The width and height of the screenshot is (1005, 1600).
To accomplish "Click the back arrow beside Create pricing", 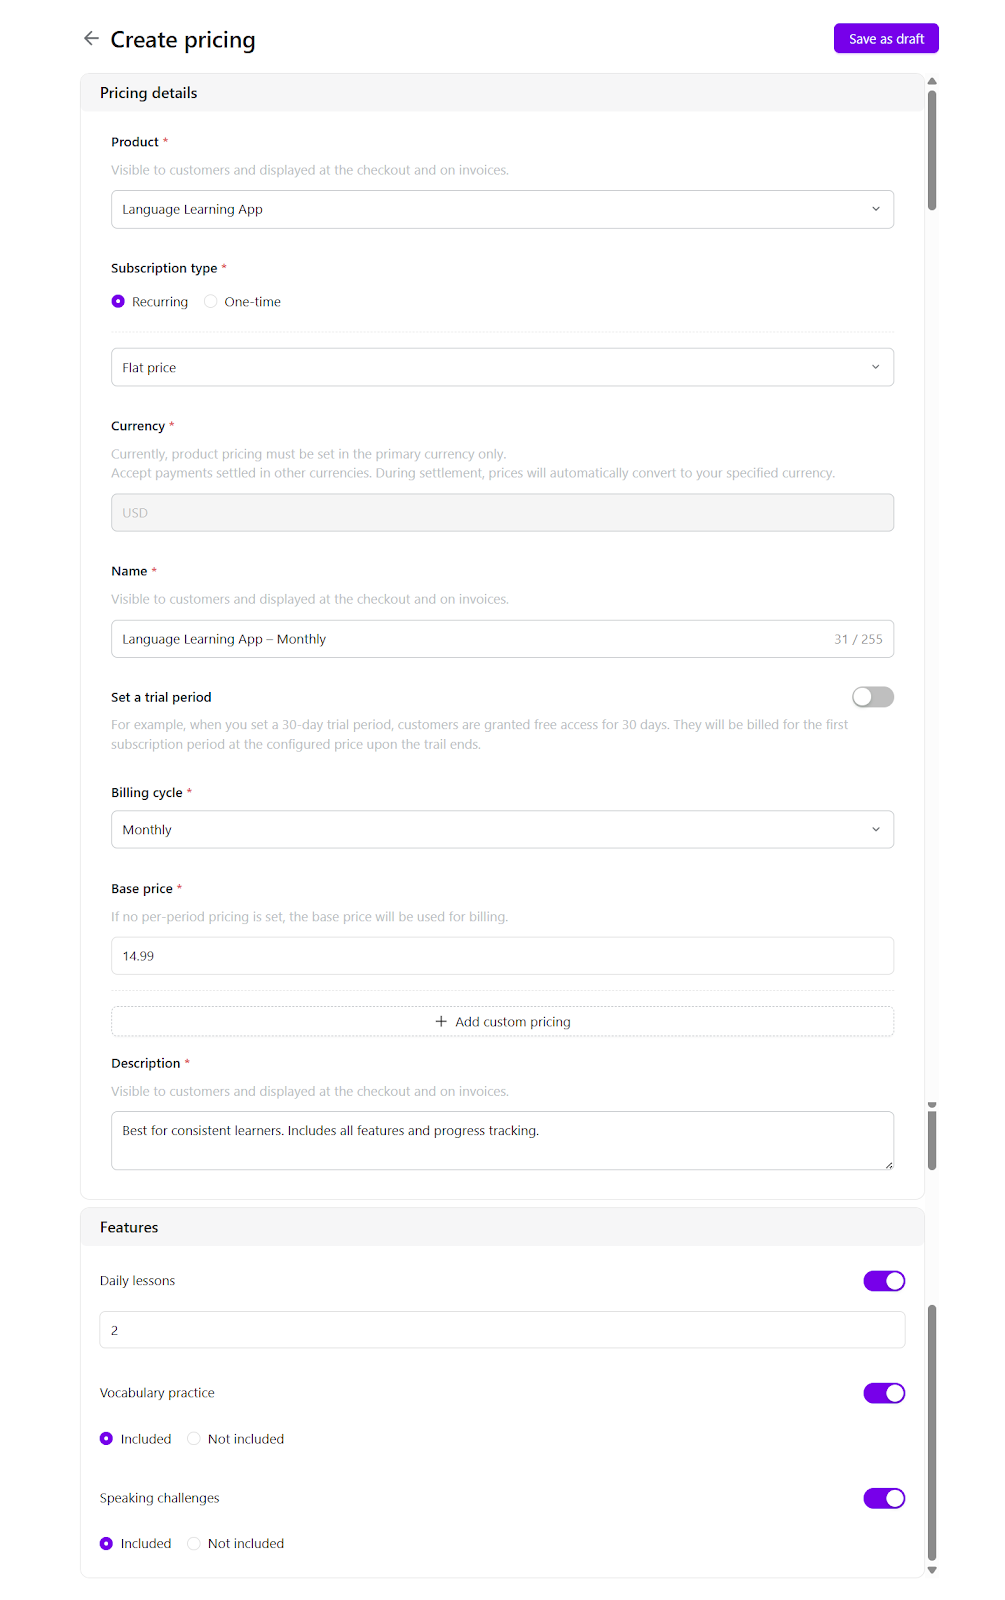I will (91, 39).
